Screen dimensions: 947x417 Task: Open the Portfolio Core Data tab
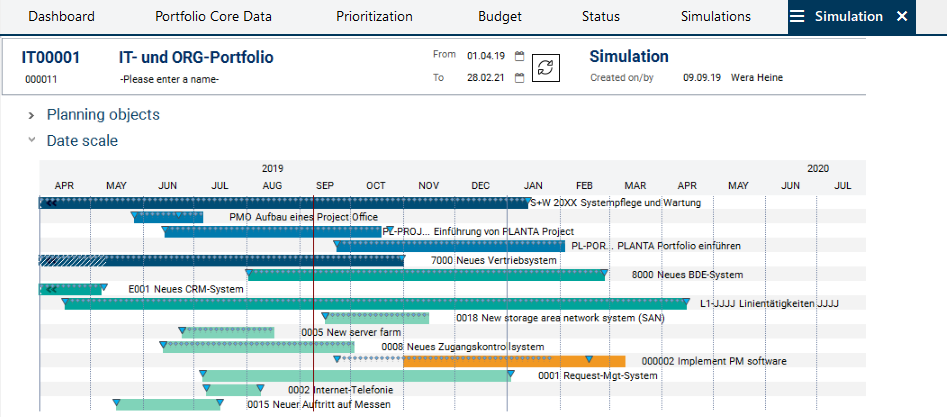click(214, 17)
